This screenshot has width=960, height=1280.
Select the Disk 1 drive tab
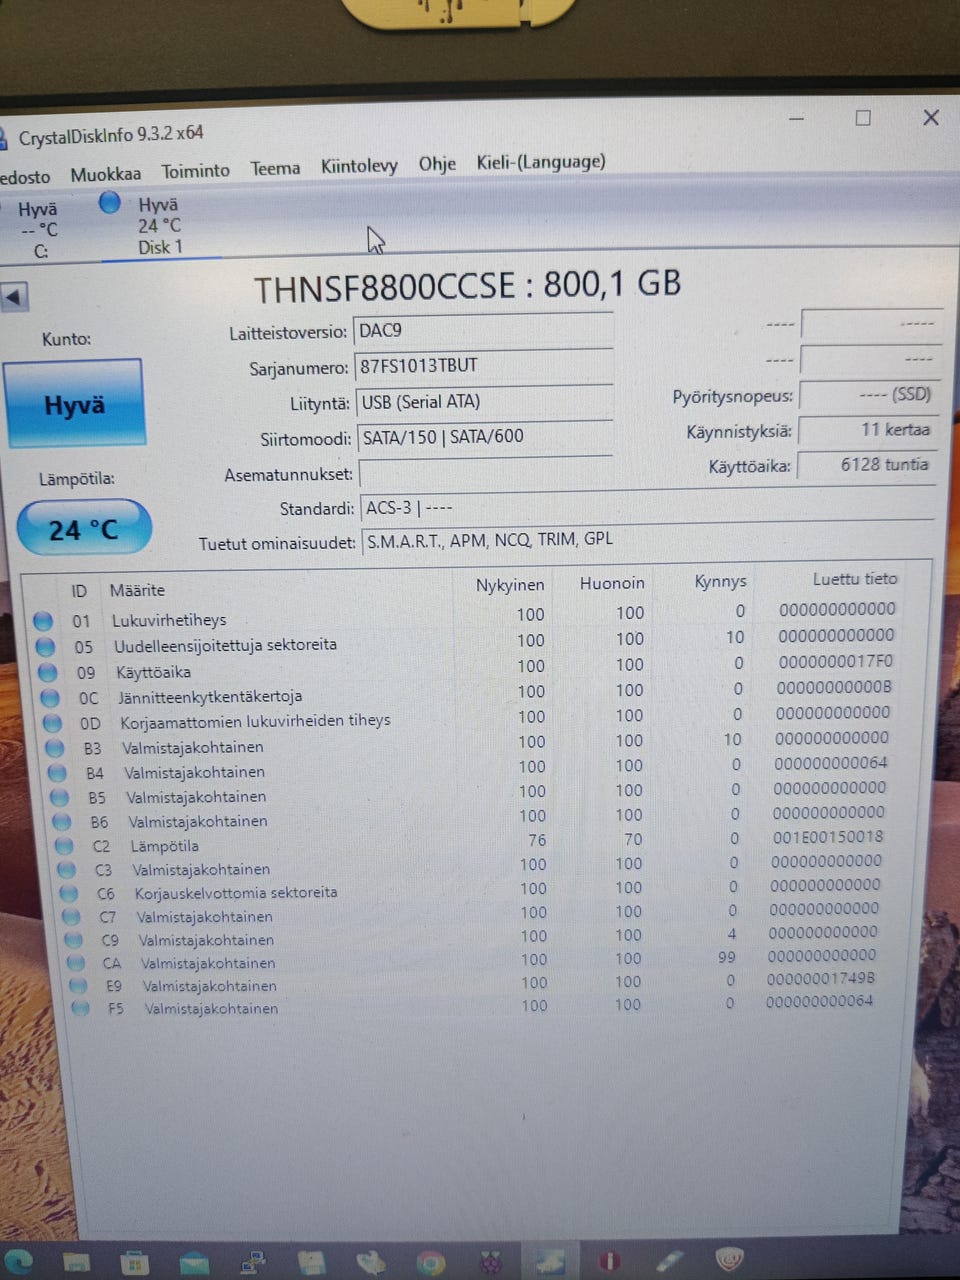click(158, 226)
